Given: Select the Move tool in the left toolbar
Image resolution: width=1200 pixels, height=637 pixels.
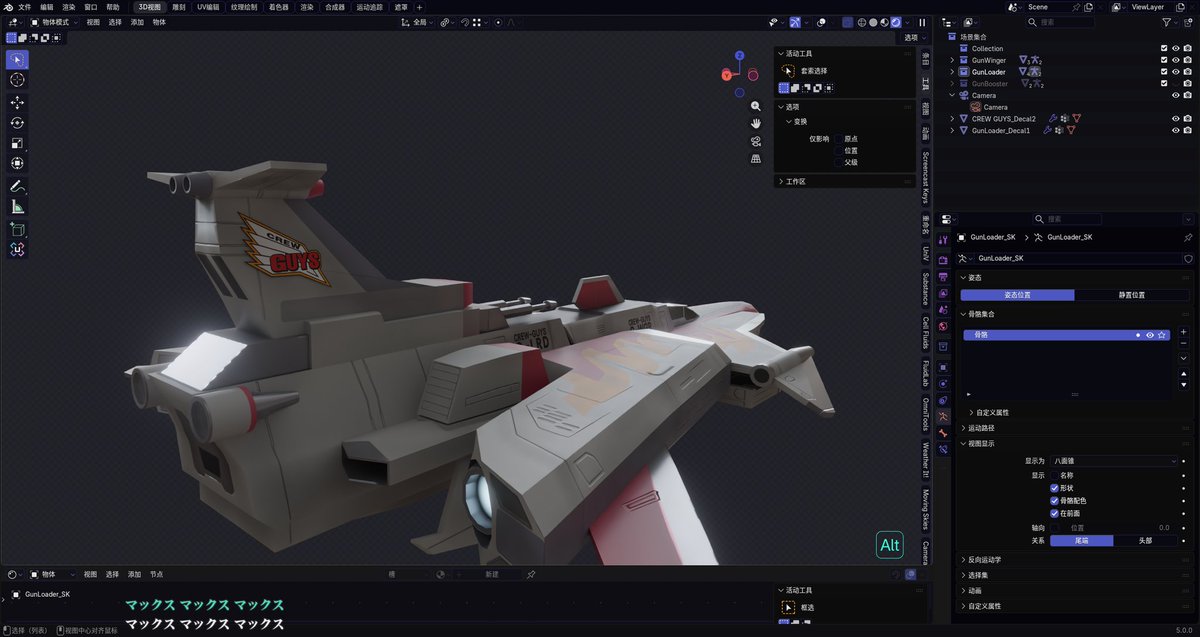Looking at the screenshot, I should pyautogui.click(x=17, y=102).
